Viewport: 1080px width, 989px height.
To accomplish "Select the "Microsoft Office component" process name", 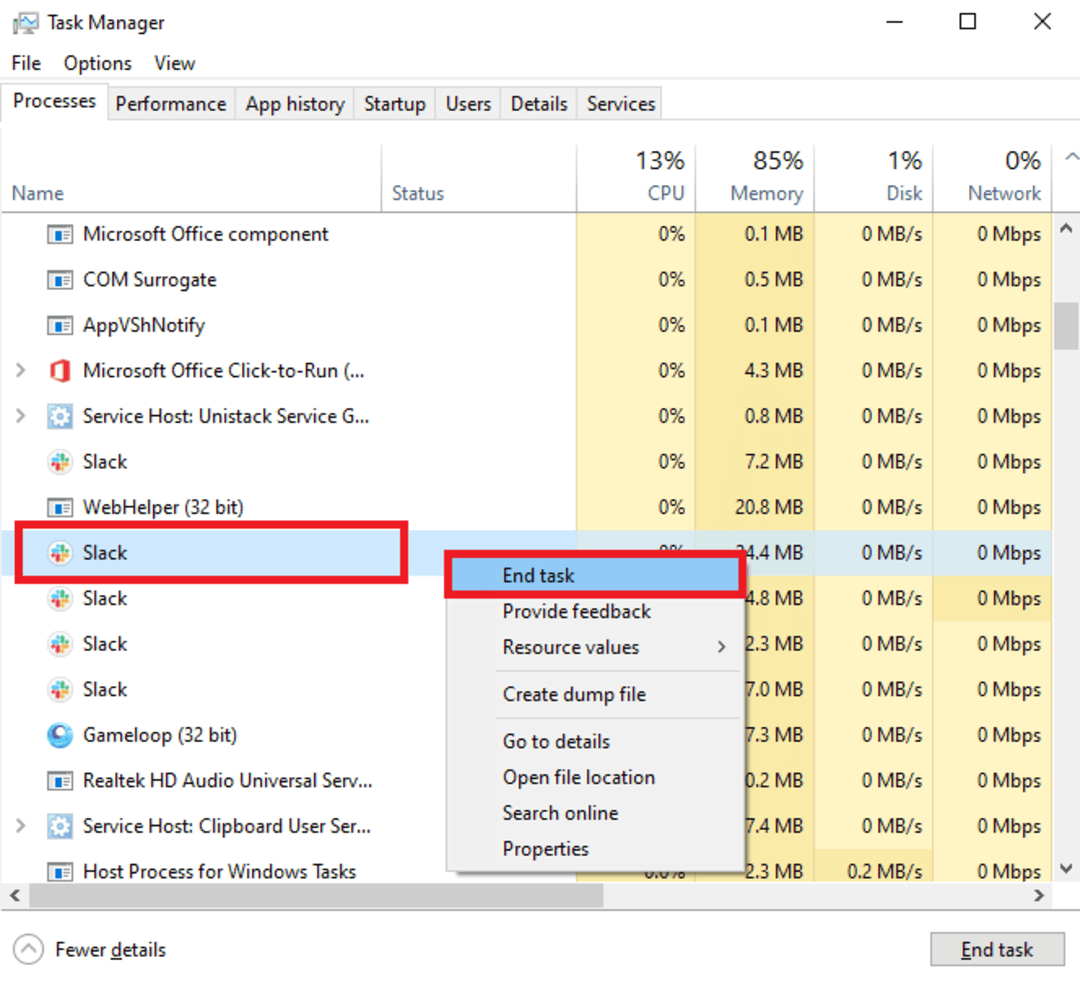I will [x=205, y=235].
